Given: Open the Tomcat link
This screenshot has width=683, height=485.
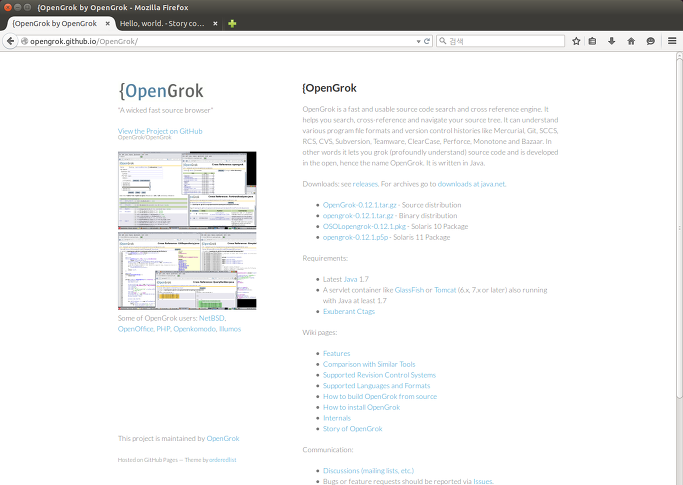Looking at the screenshot, I should pos(445,290).
